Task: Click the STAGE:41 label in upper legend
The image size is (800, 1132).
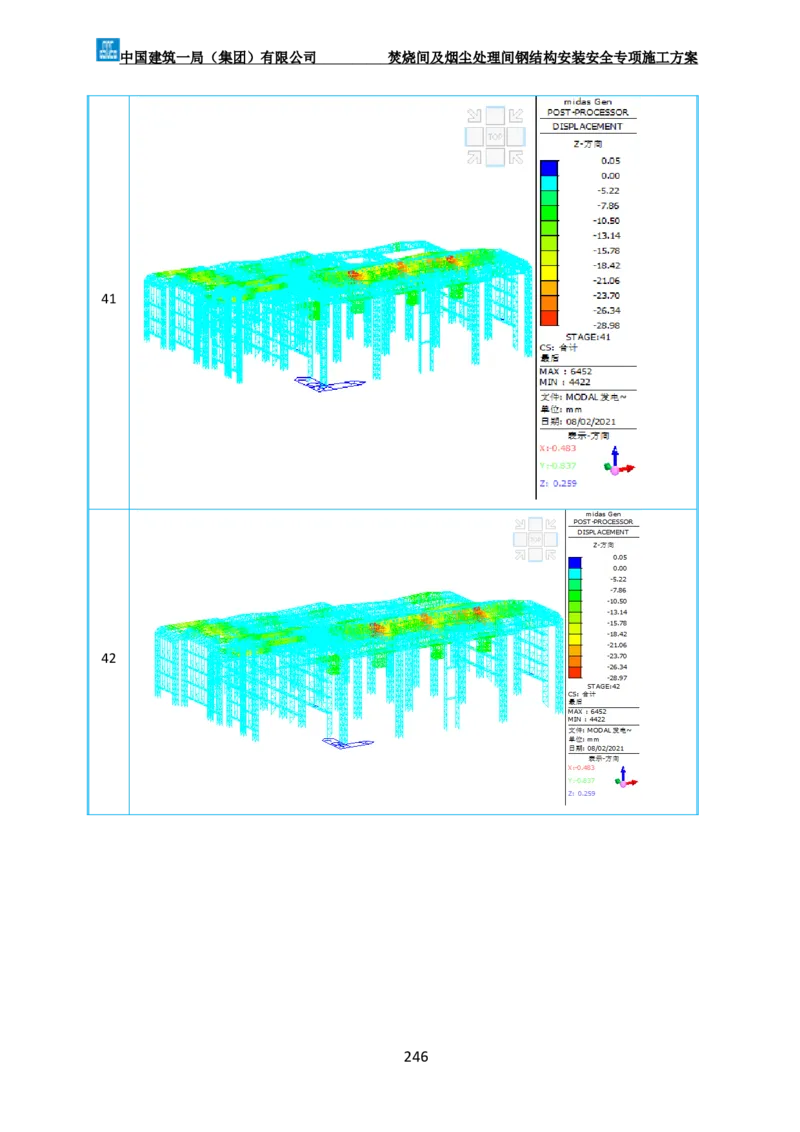Action: coord(587,337)
